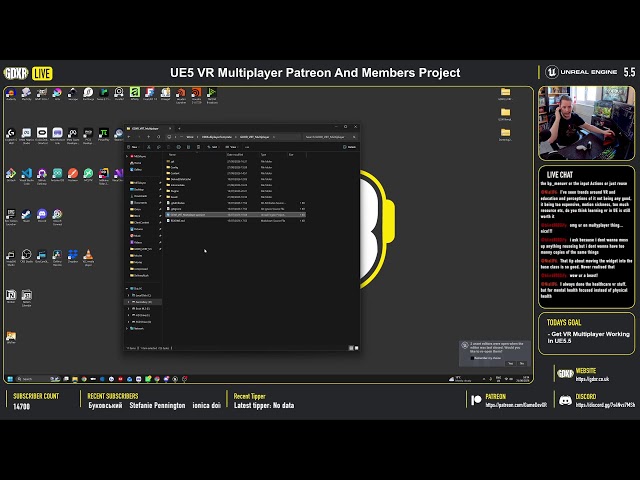
Task: Open the View dropdown in Explorer
Action: 231,147
